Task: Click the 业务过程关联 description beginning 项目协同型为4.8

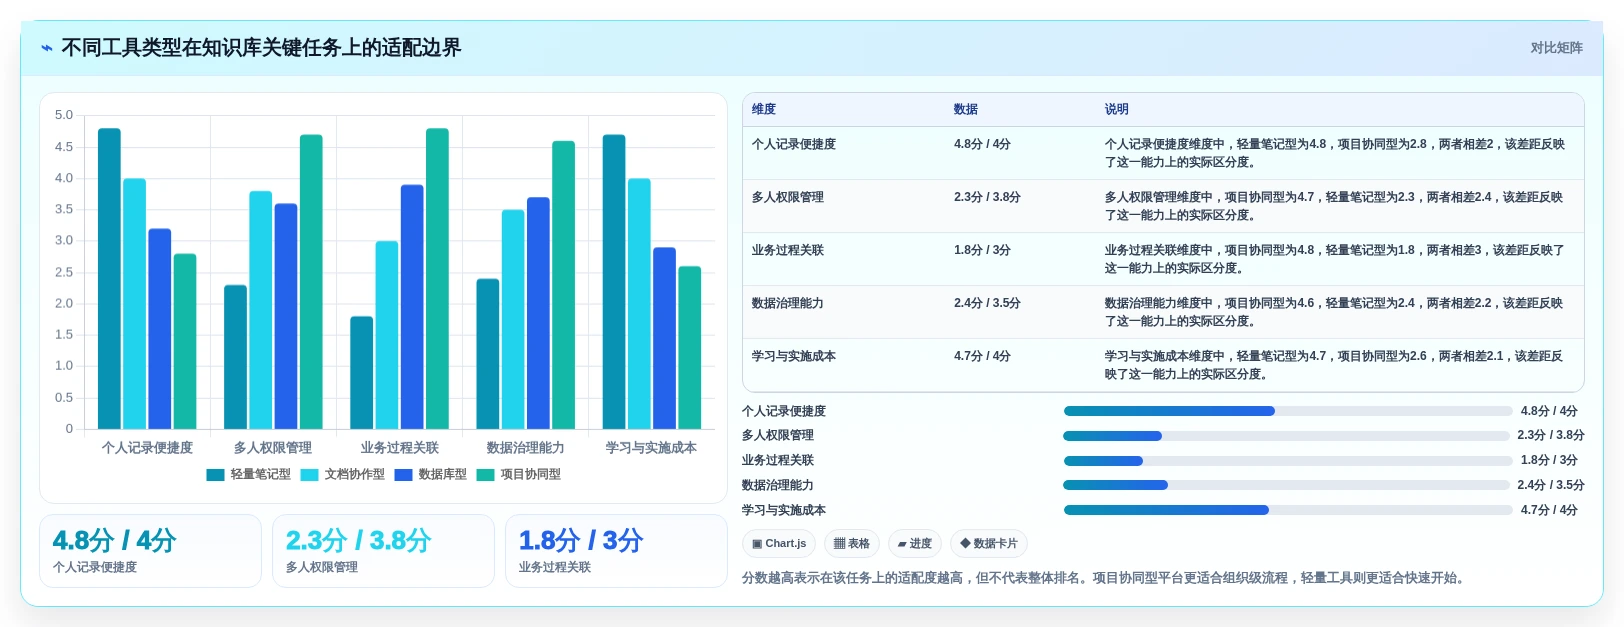Action: coord(1334,259)
